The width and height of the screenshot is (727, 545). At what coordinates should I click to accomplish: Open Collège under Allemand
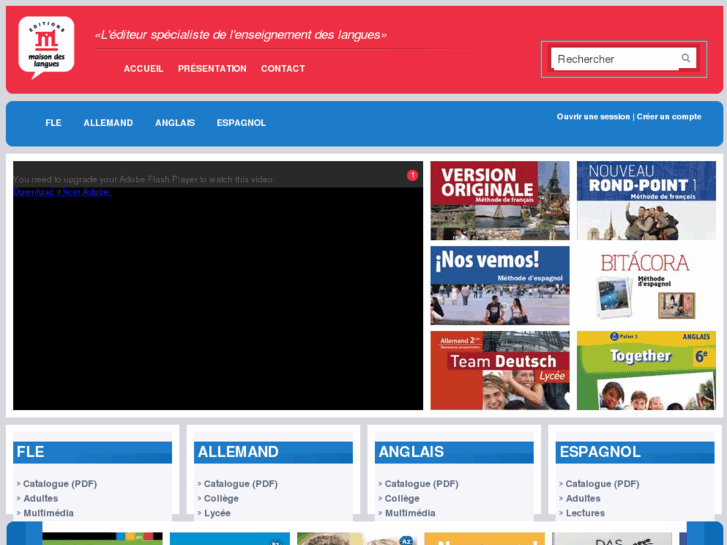click(x=221, y=499)
